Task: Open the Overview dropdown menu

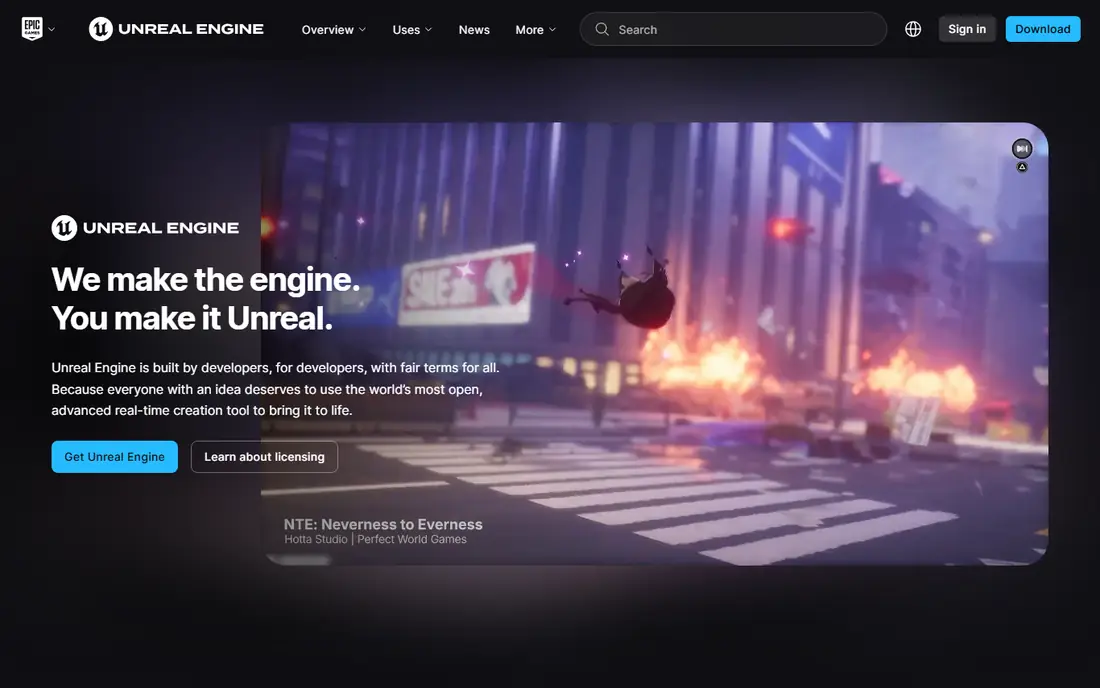Action: [333, 29]
